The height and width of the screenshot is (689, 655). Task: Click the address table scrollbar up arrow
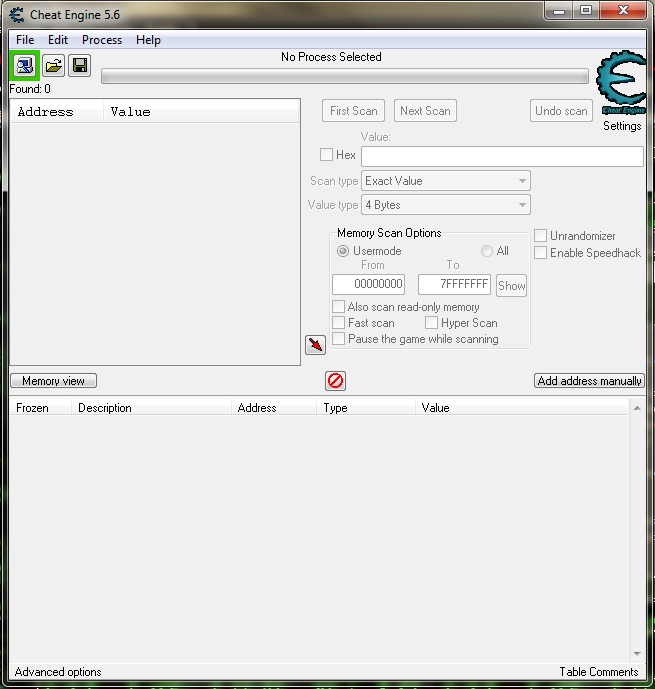[637, 408]
